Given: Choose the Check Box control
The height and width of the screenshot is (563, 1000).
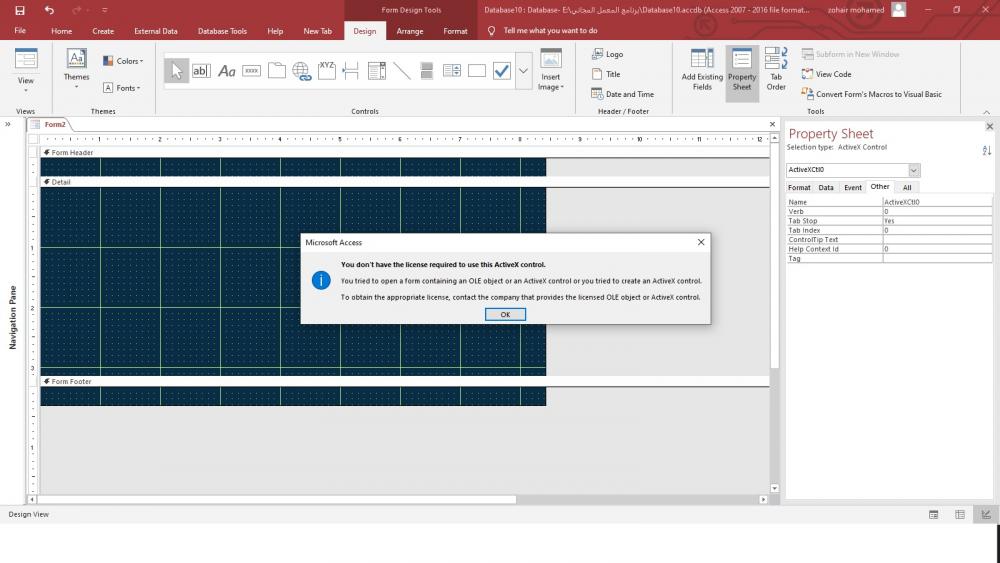Looking at the screenshot, I should 502,71.
